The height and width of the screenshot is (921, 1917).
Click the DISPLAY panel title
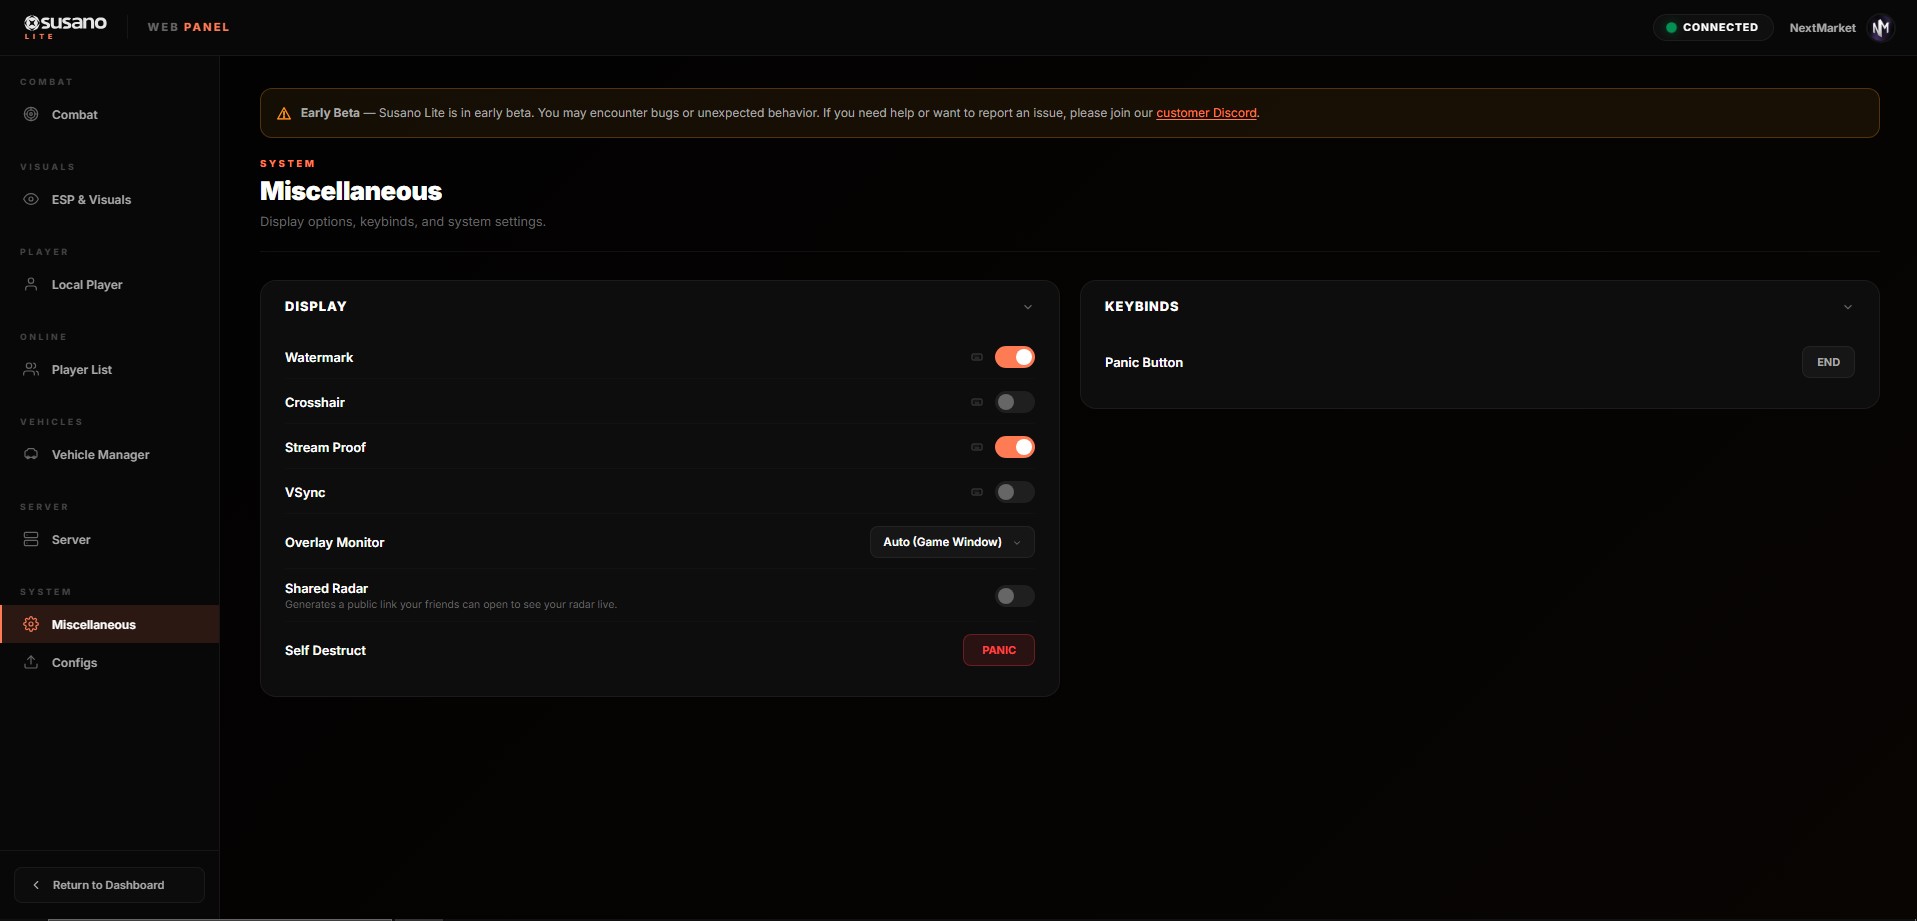click(315, 306)
